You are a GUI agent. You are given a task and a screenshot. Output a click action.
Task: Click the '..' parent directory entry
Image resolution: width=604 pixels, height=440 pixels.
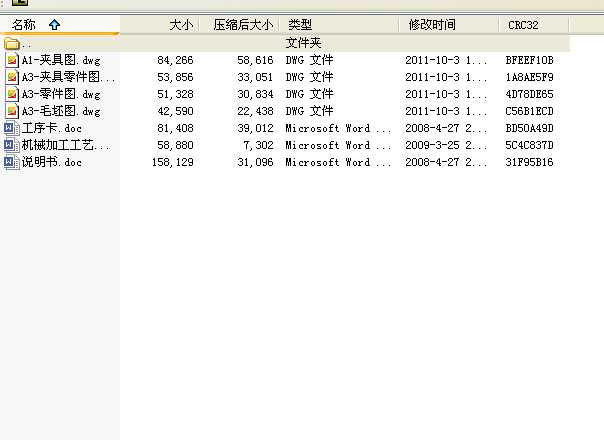[26, 45]
